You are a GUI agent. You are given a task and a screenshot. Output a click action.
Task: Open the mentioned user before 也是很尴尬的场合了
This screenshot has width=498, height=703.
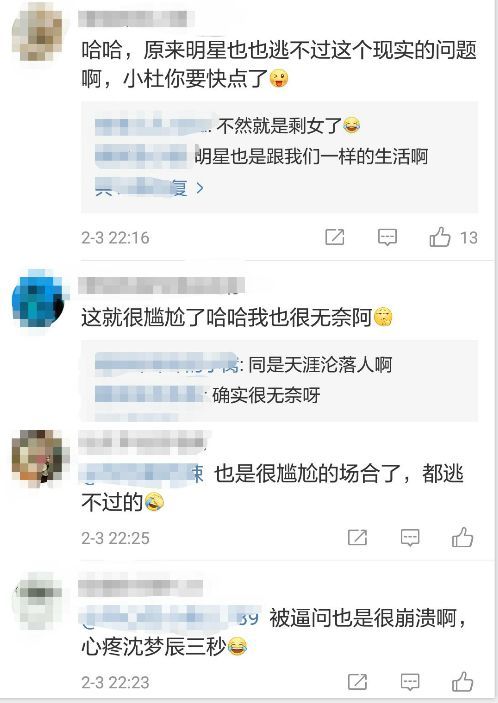(142, 473)
